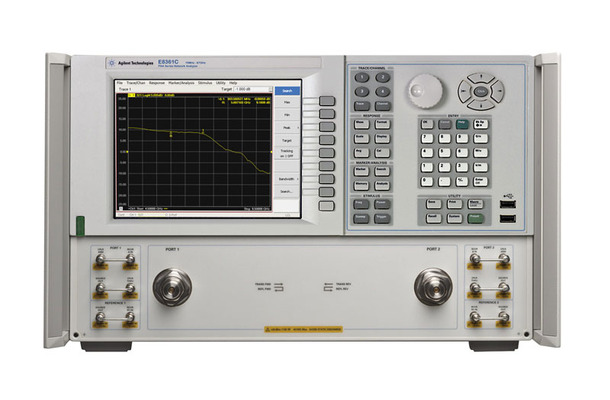Push the Trace hardkey
The image size is (610, 400).
(361, 106)
